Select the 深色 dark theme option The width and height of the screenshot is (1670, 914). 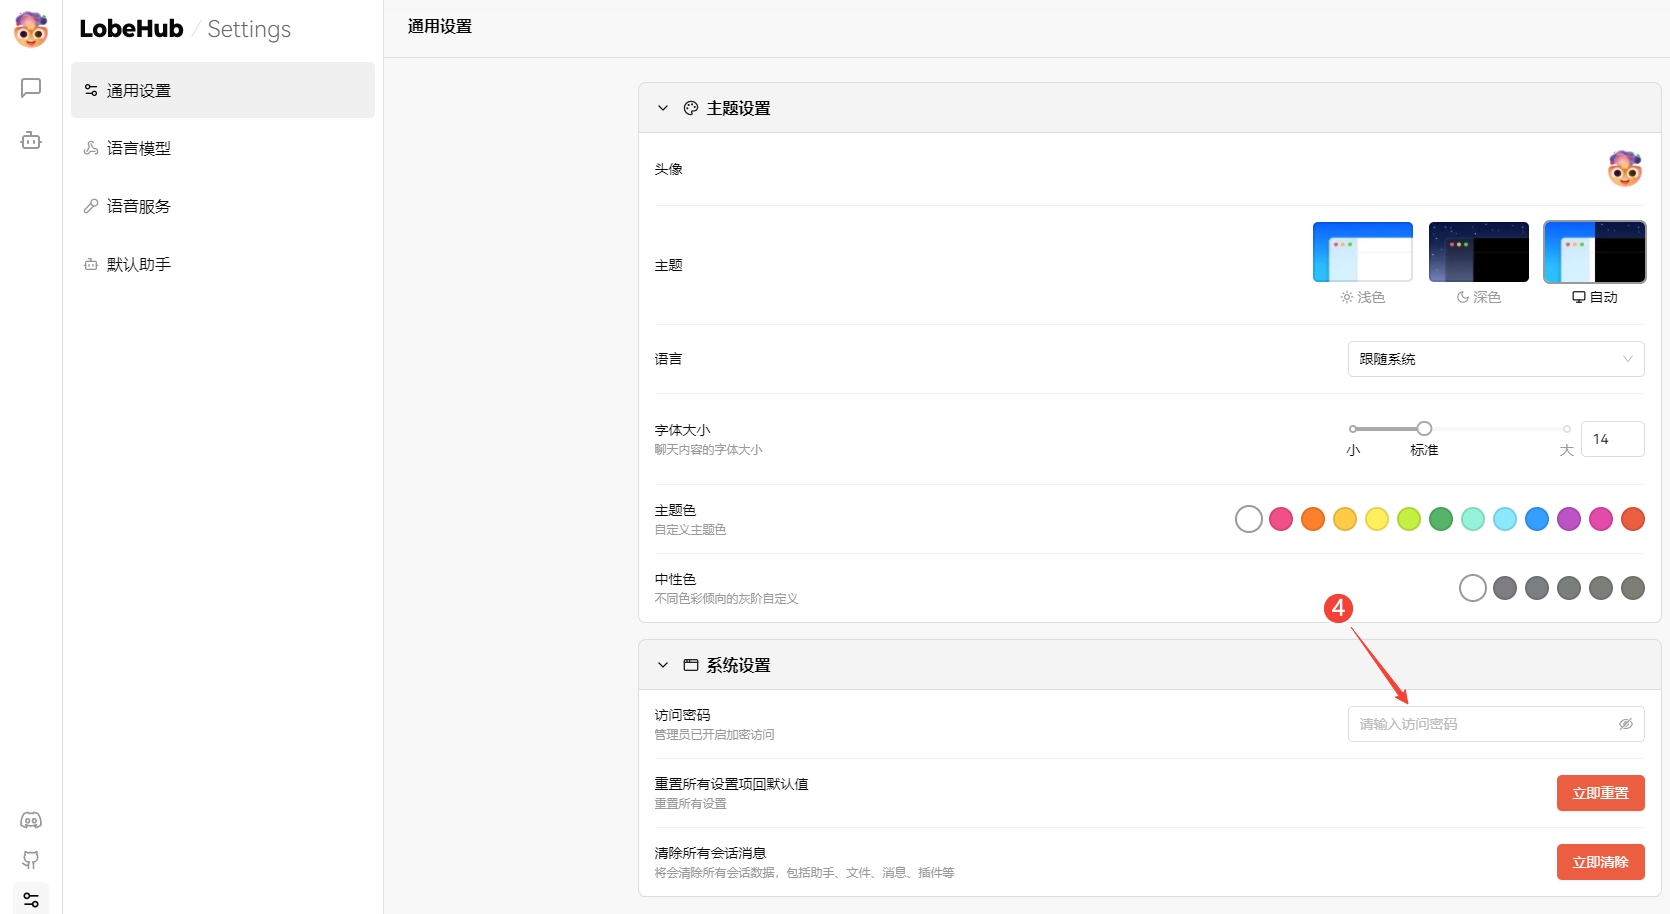pyautogui.click(x=1478, y=253)
